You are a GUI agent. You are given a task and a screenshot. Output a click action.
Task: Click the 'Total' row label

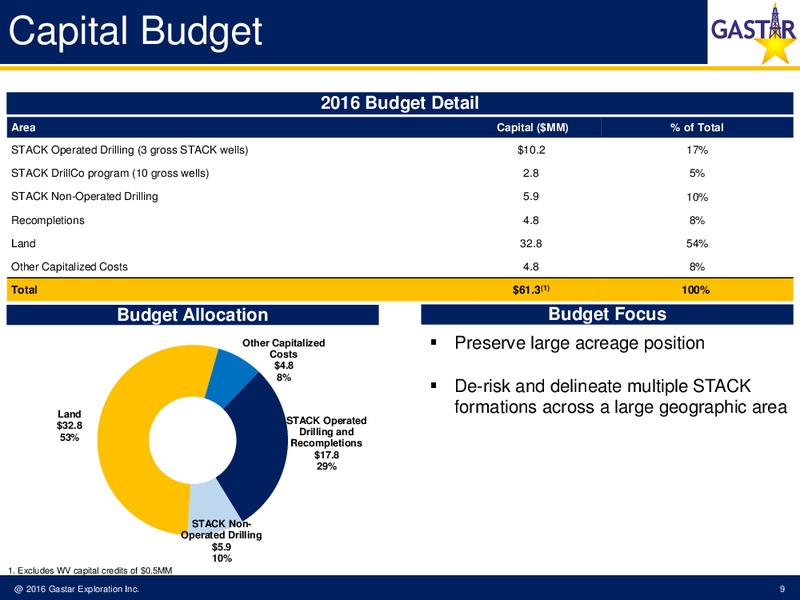(x=24, y=290)
